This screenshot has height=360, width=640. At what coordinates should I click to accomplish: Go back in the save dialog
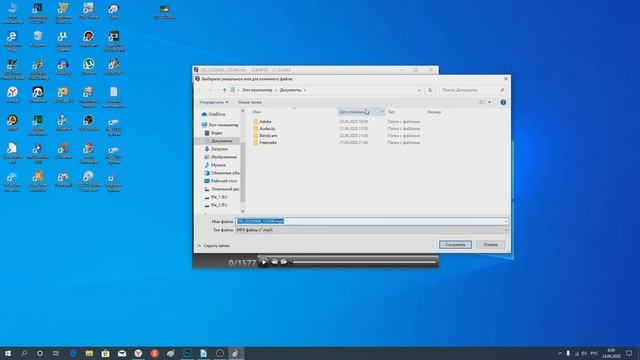tap(200, 90)
